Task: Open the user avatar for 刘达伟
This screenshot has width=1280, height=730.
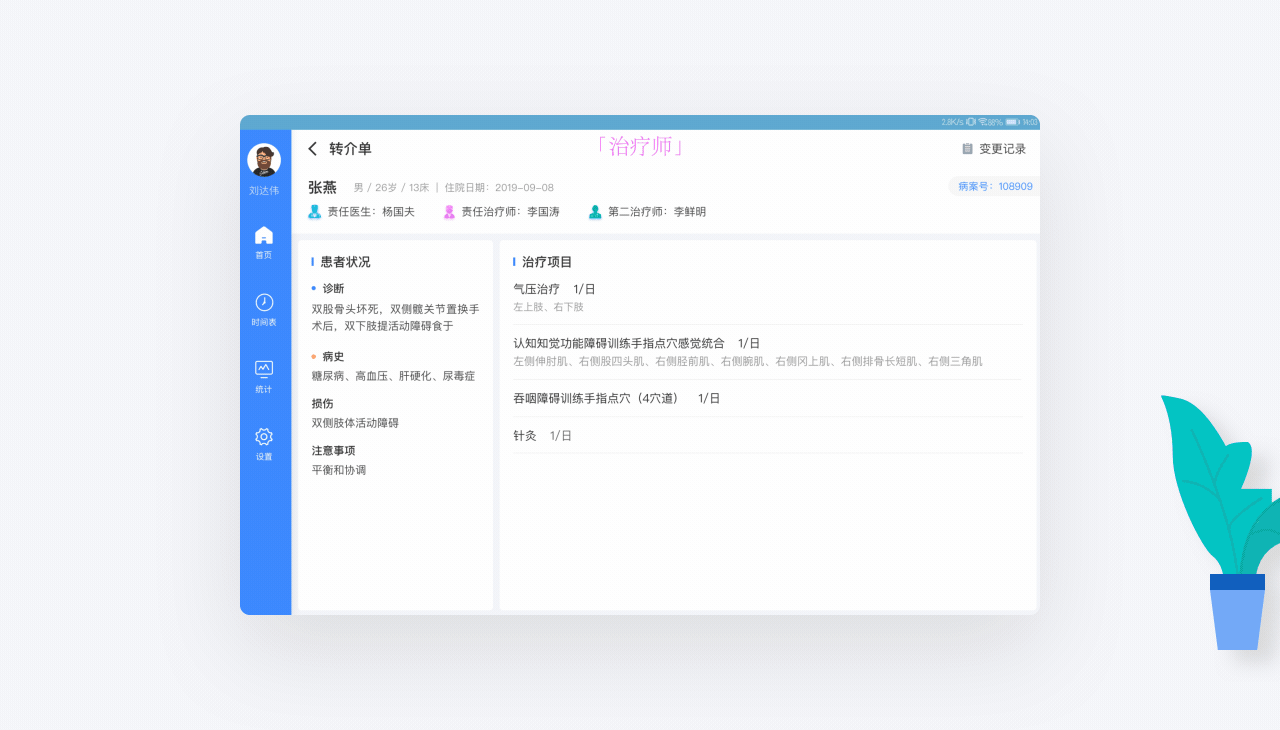Action: [264, 160]
